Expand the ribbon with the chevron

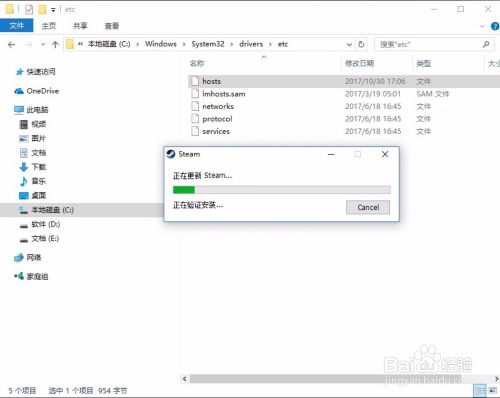482,26
